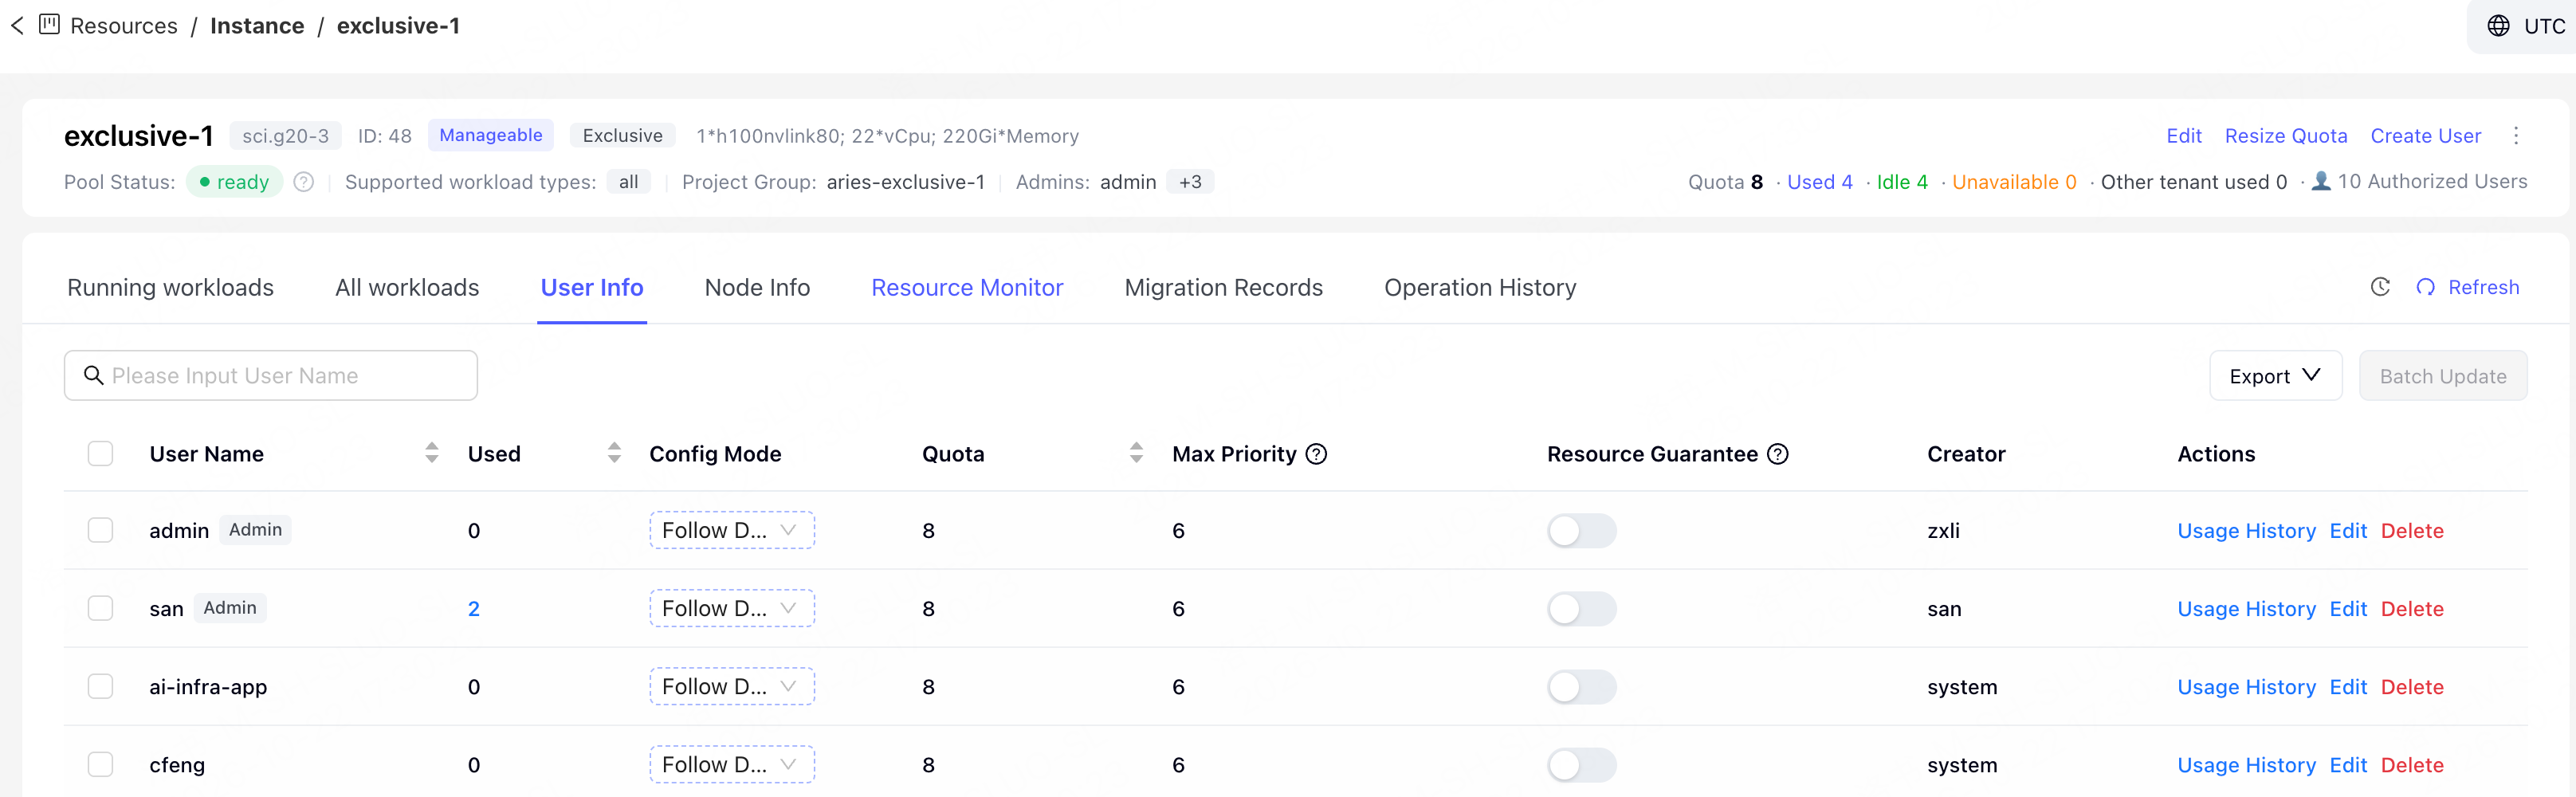Viewport: 2576px width, 797px height.
Task: Click the authorized users person icon
Action: coord(2321,181)
